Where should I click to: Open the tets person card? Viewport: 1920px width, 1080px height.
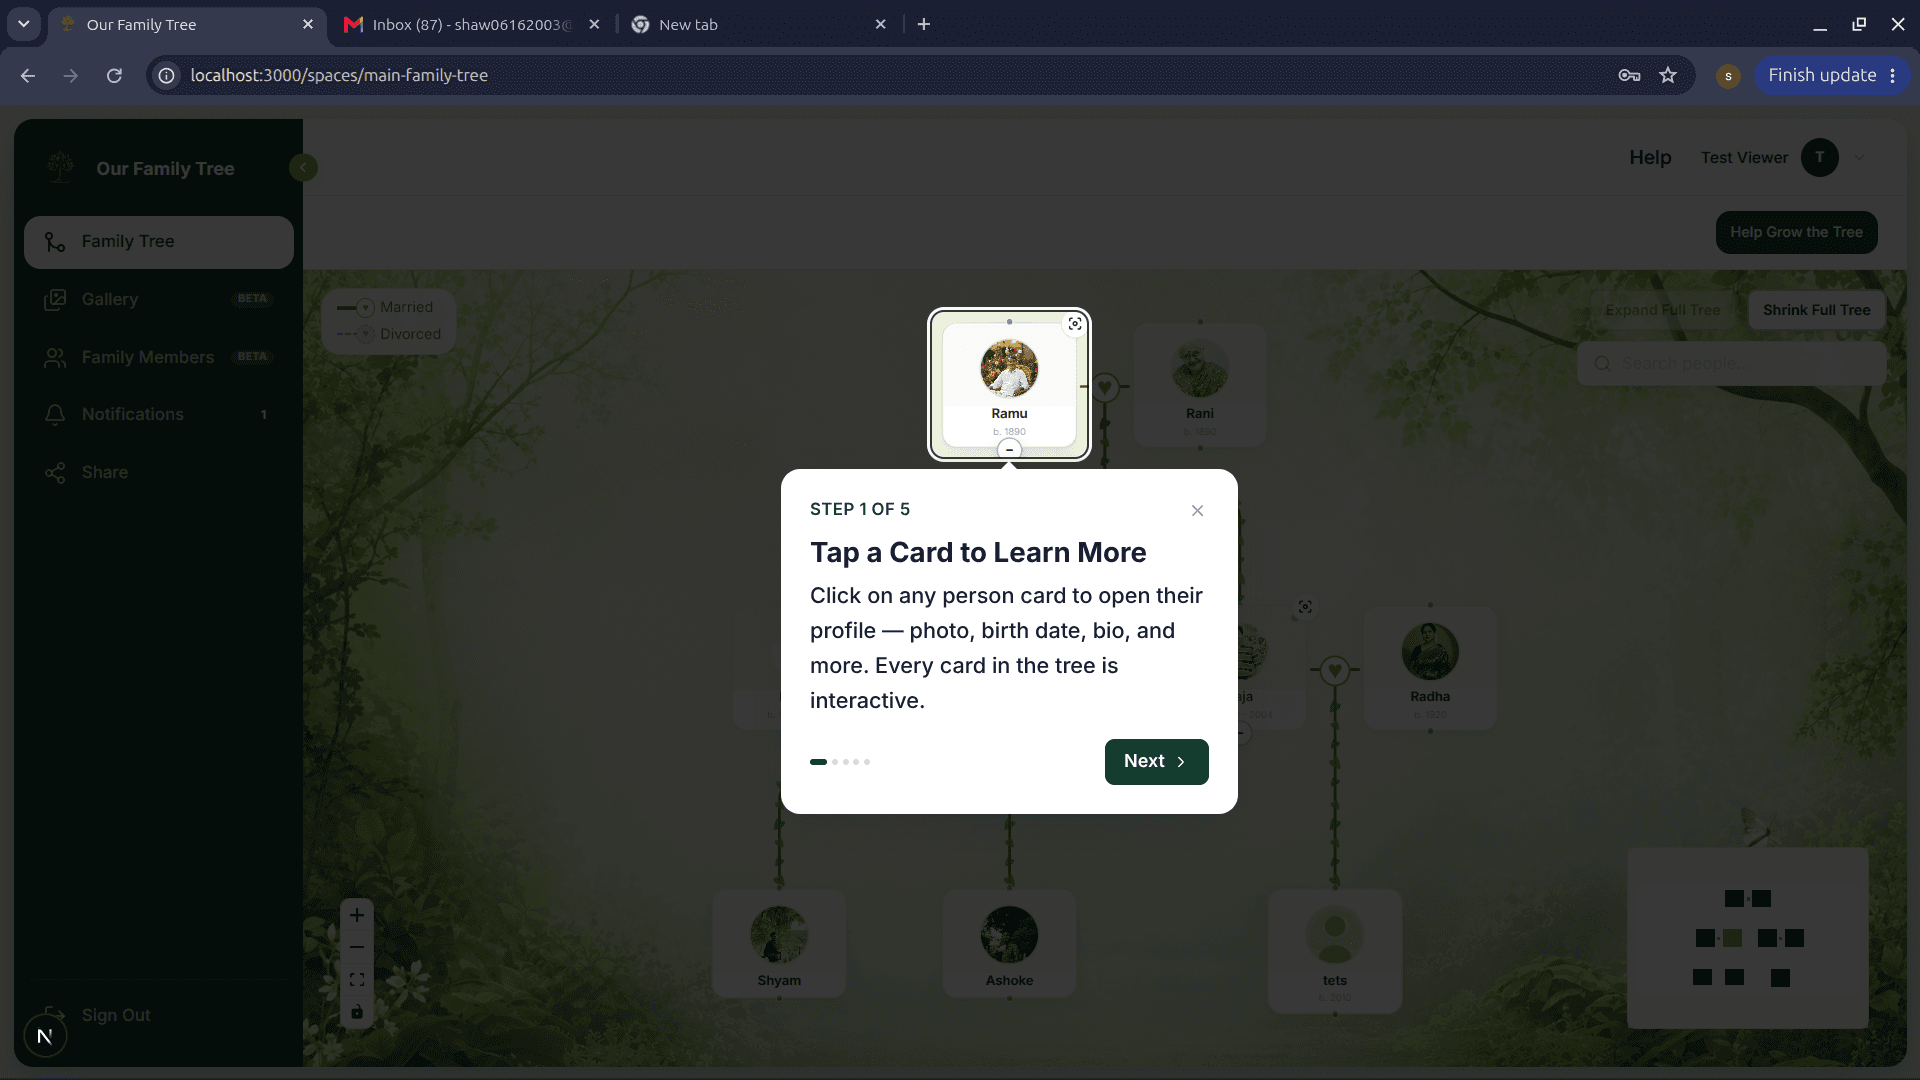click(1335, 951)
